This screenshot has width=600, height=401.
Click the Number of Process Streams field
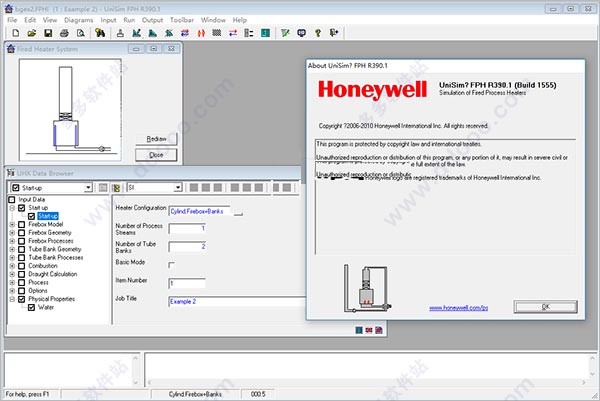[187, 228]
